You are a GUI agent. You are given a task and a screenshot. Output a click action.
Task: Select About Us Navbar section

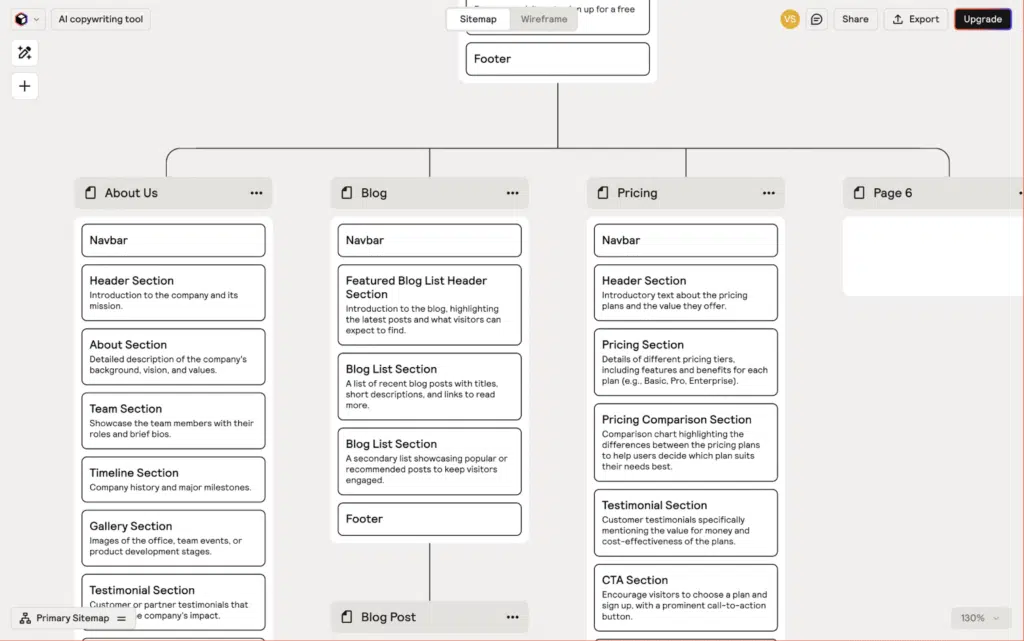[x=173, y=241]
